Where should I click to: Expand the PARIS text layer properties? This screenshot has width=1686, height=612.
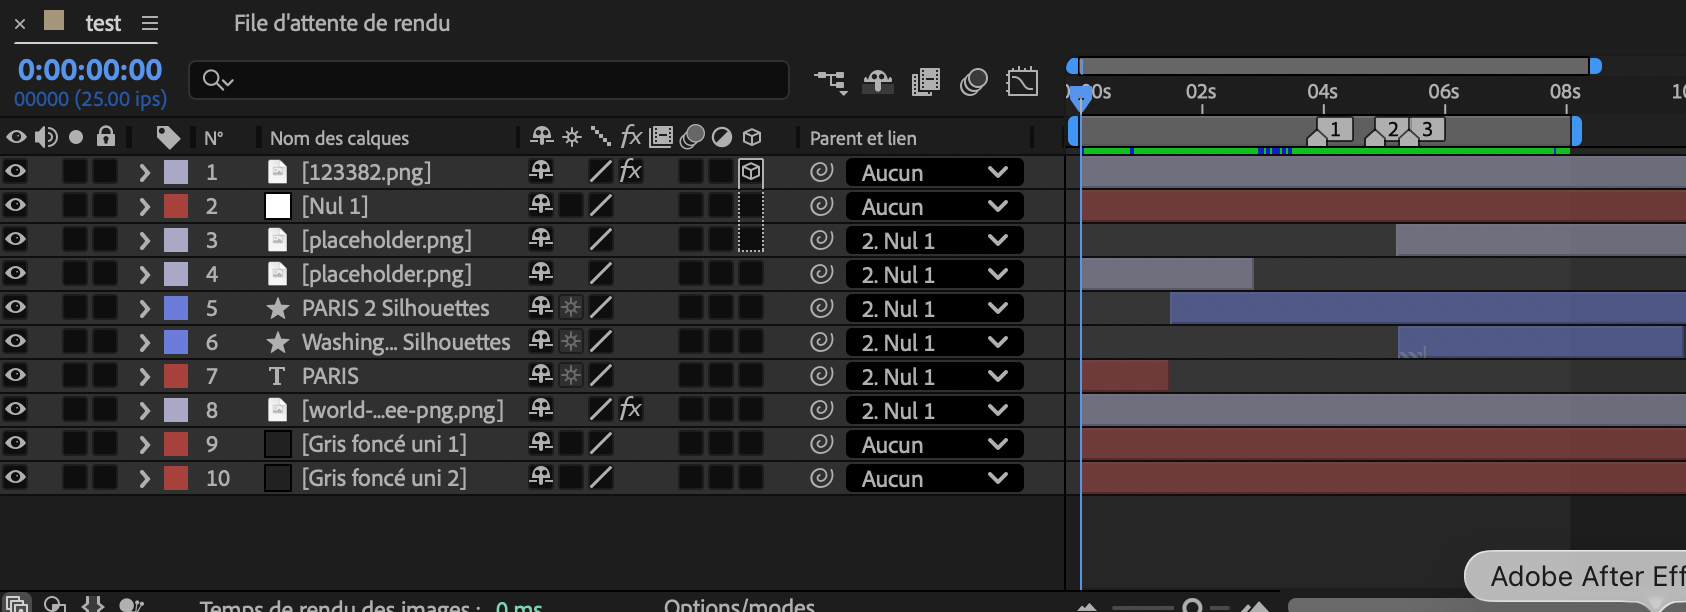[x=144, y=377]
